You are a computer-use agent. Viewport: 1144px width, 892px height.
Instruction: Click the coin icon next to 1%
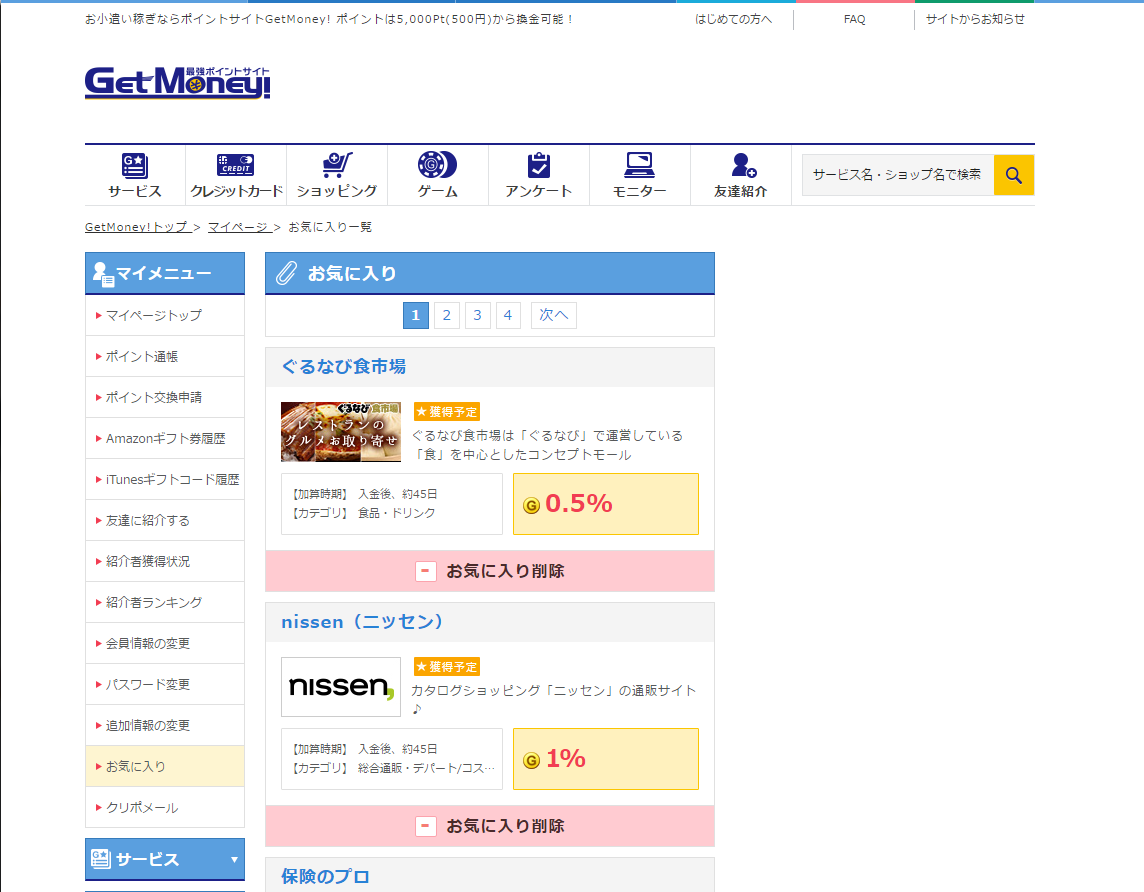click(531, 760)
